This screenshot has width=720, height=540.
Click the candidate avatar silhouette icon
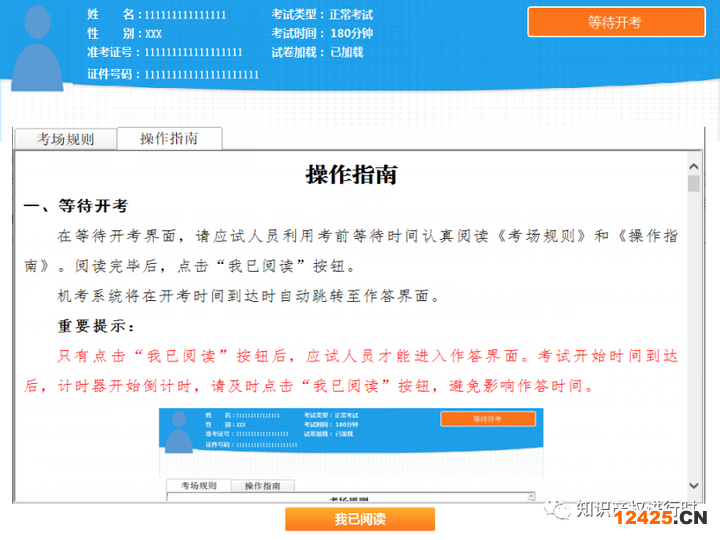[x=37, y=47]
